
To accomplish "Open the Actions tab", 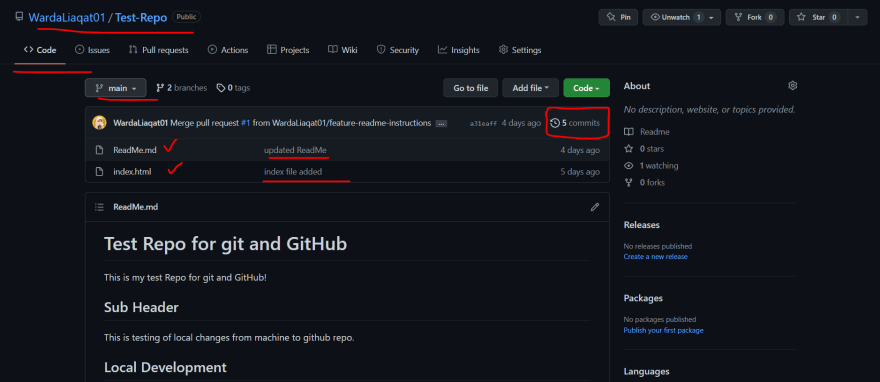I will tap(228, 50).
